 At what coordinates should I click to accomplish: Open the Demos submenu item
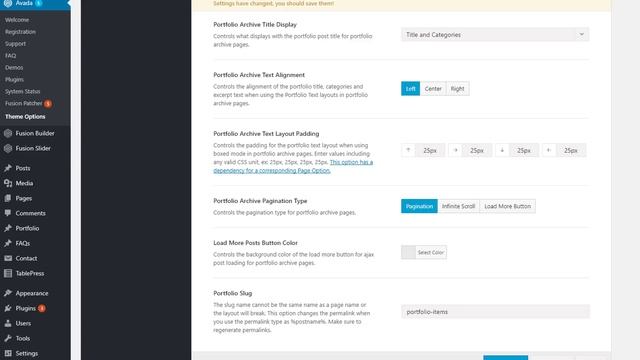click(x=14, y=67)
